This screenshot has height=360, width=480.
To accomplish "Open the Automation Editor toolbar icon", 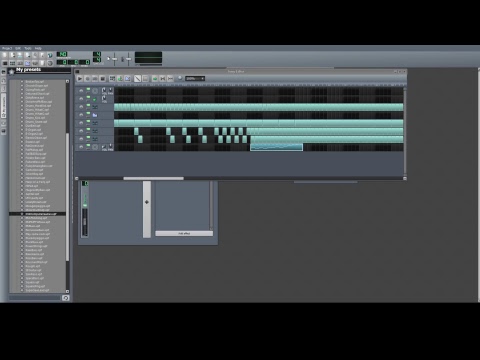I will (x=28, y=63).
